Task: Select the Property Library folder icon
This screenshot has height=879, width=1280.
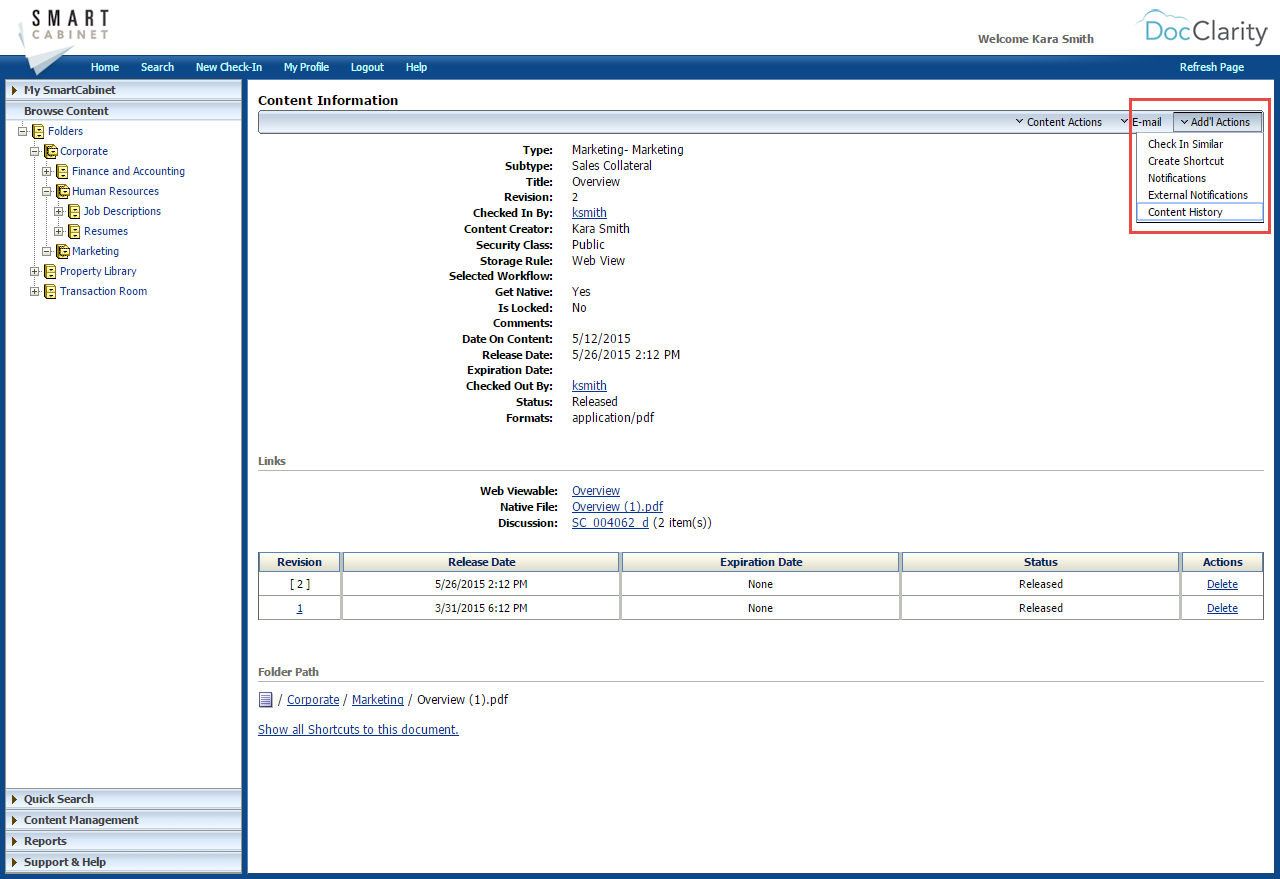Action: pyautogui.click(x=49, y=271)
